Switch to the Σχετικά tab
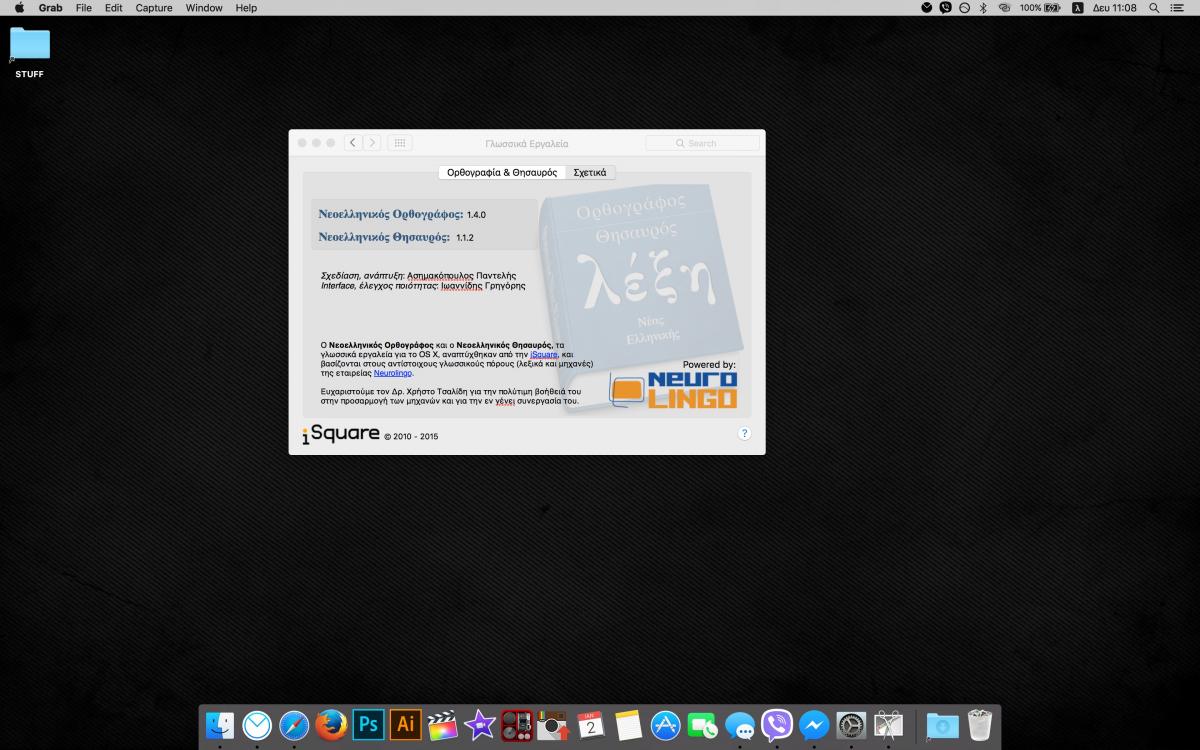Screen dimensions: 1200x750 pos(590,172)
